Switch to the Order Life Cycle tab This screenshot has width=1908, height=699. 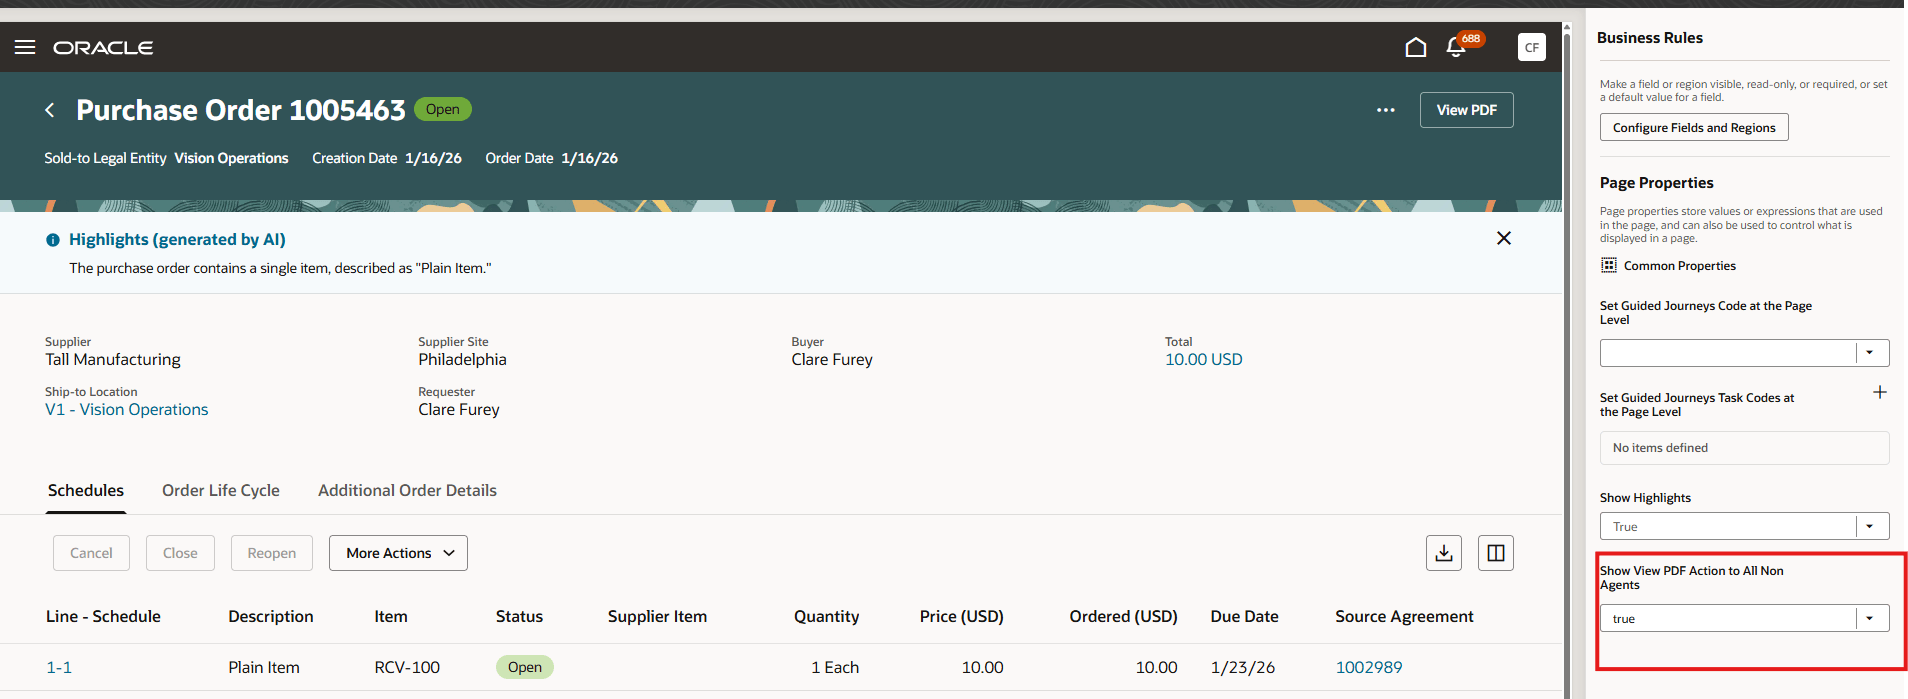click(x=221, y=490)
